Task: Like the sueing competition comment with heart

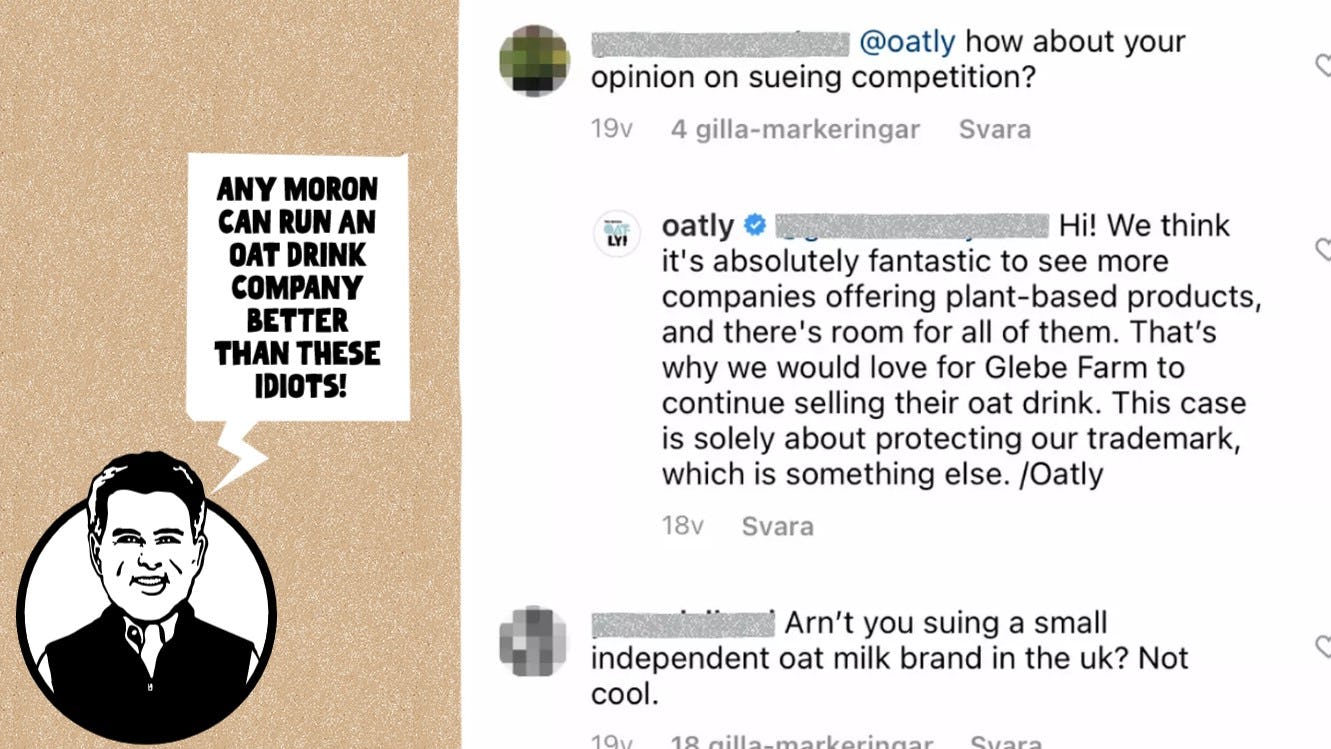Action: tap(1322, 66)
